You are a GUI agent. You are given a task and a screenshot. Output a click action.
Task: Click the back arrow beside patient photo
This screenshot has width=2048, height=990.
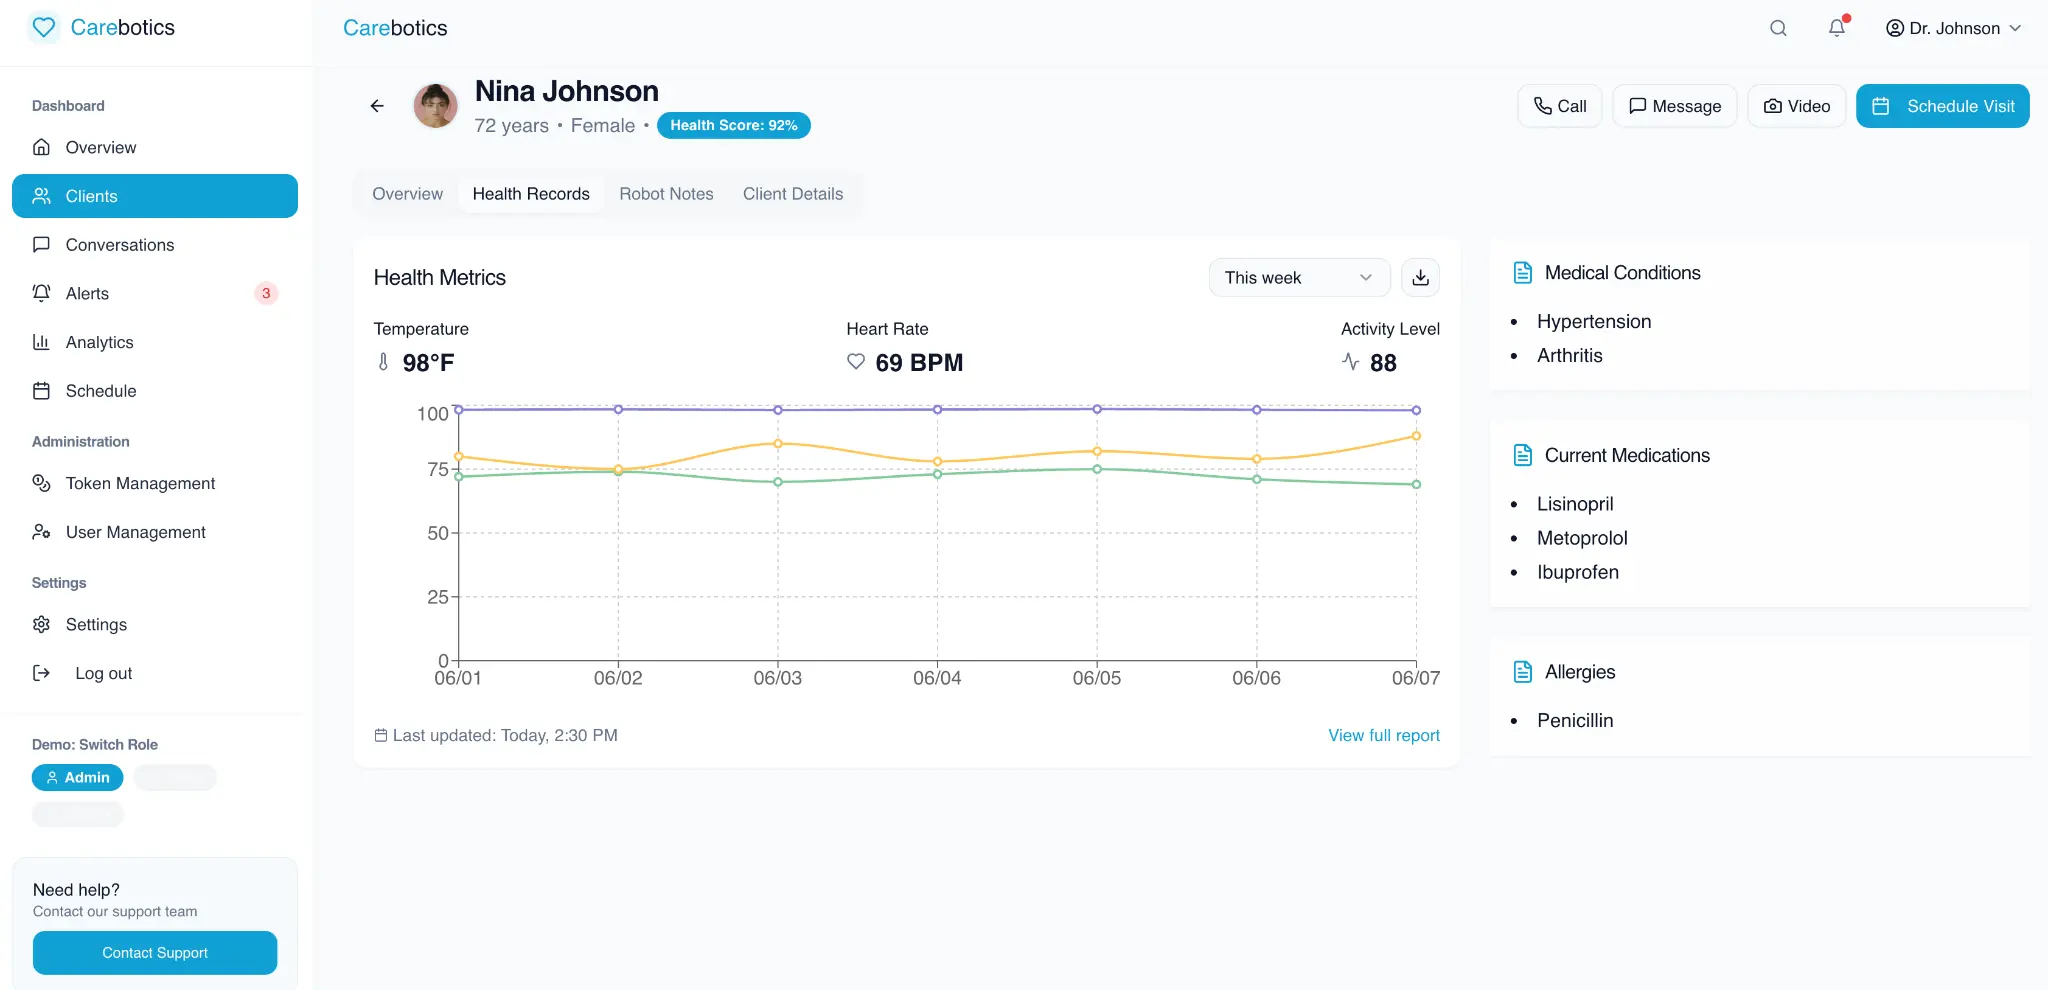coord(377,106)
